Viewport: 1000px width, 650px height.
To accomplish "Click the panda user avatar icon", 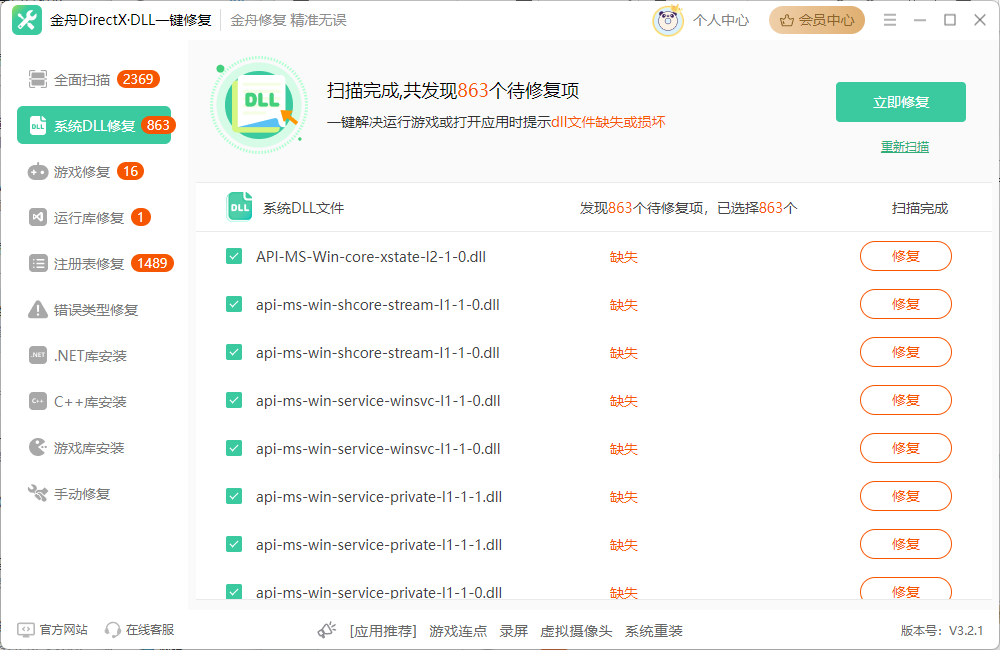I will (x=668, y=20).
